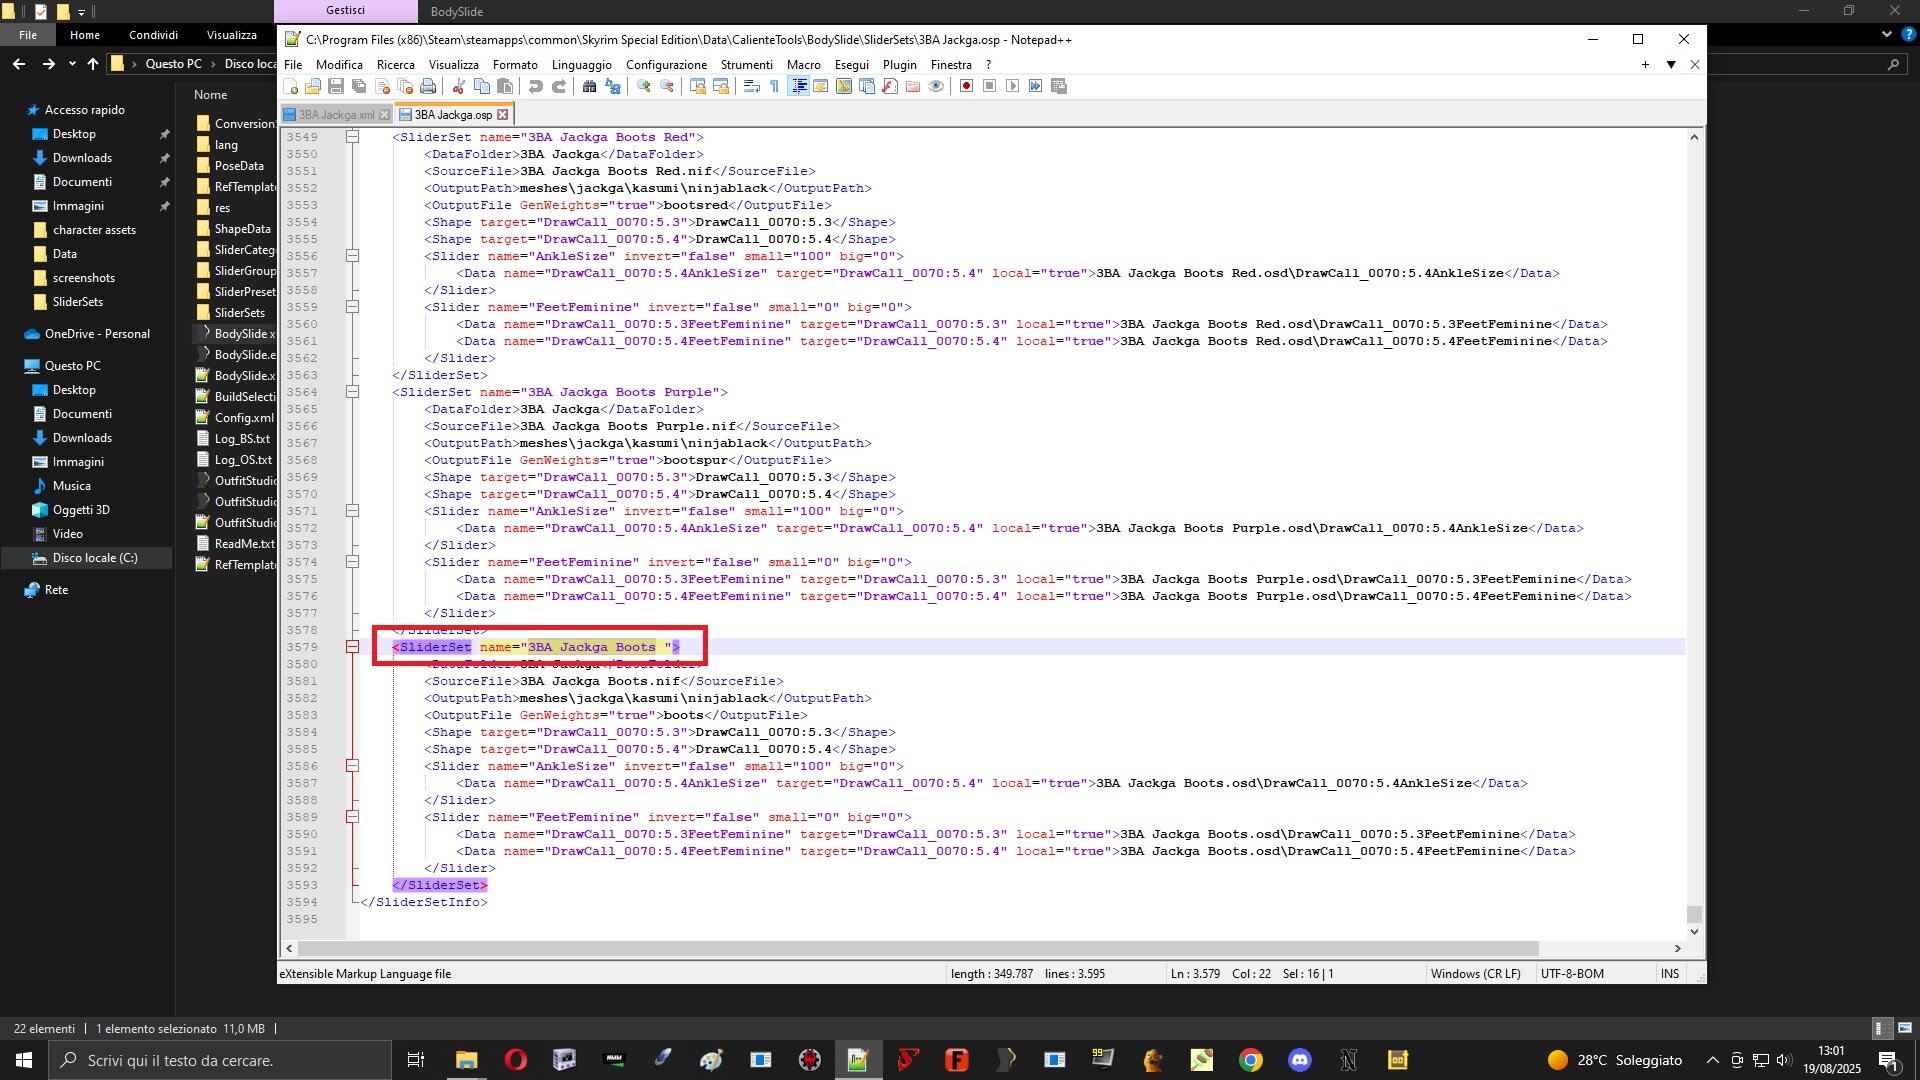Collapse the Slider fold at line 3556
The image size is (1920, 1080).
coord(352,256)
